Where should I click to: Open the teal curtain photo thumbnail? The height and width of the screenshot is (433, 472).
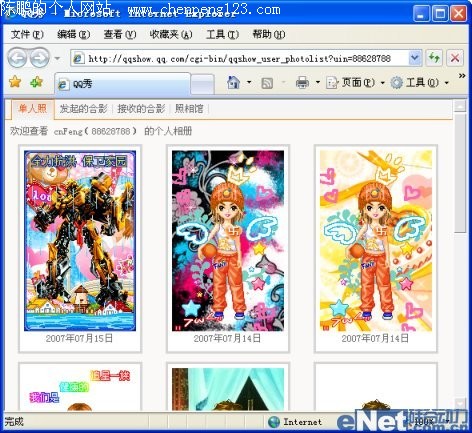coord(228,389)
